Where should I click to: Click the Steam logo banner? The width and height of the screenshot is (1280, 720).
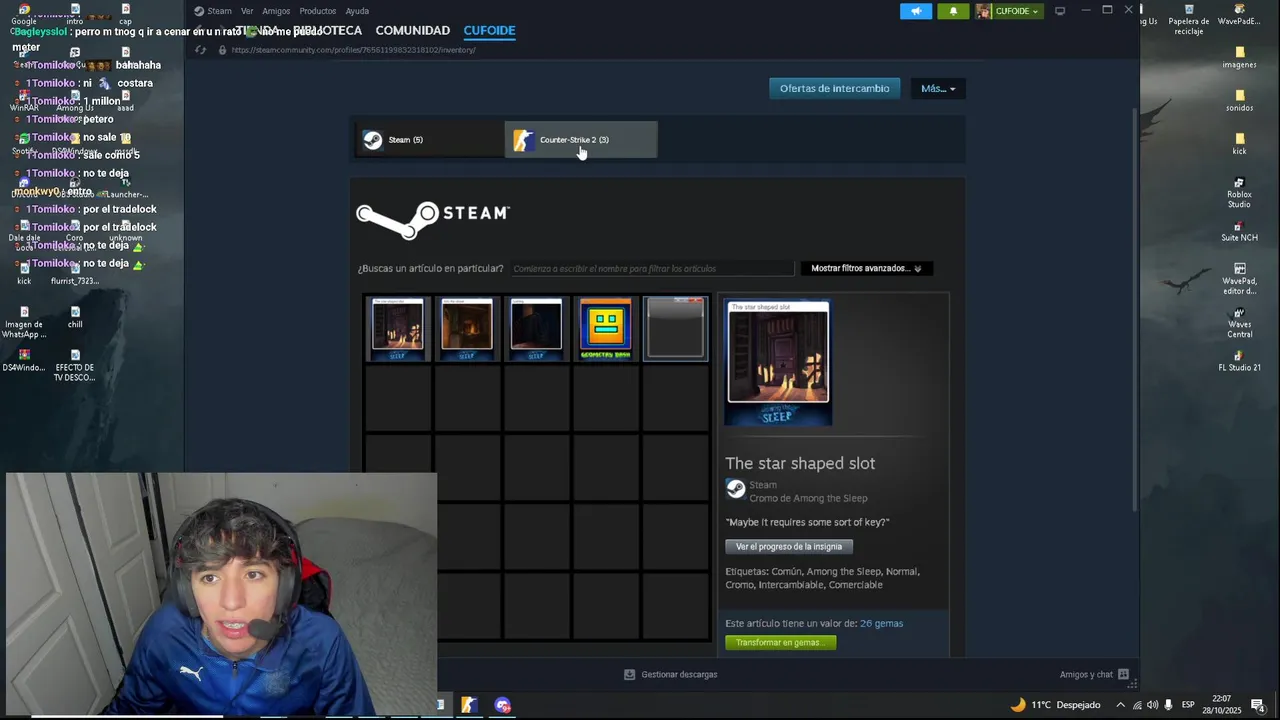coord(433,220)
